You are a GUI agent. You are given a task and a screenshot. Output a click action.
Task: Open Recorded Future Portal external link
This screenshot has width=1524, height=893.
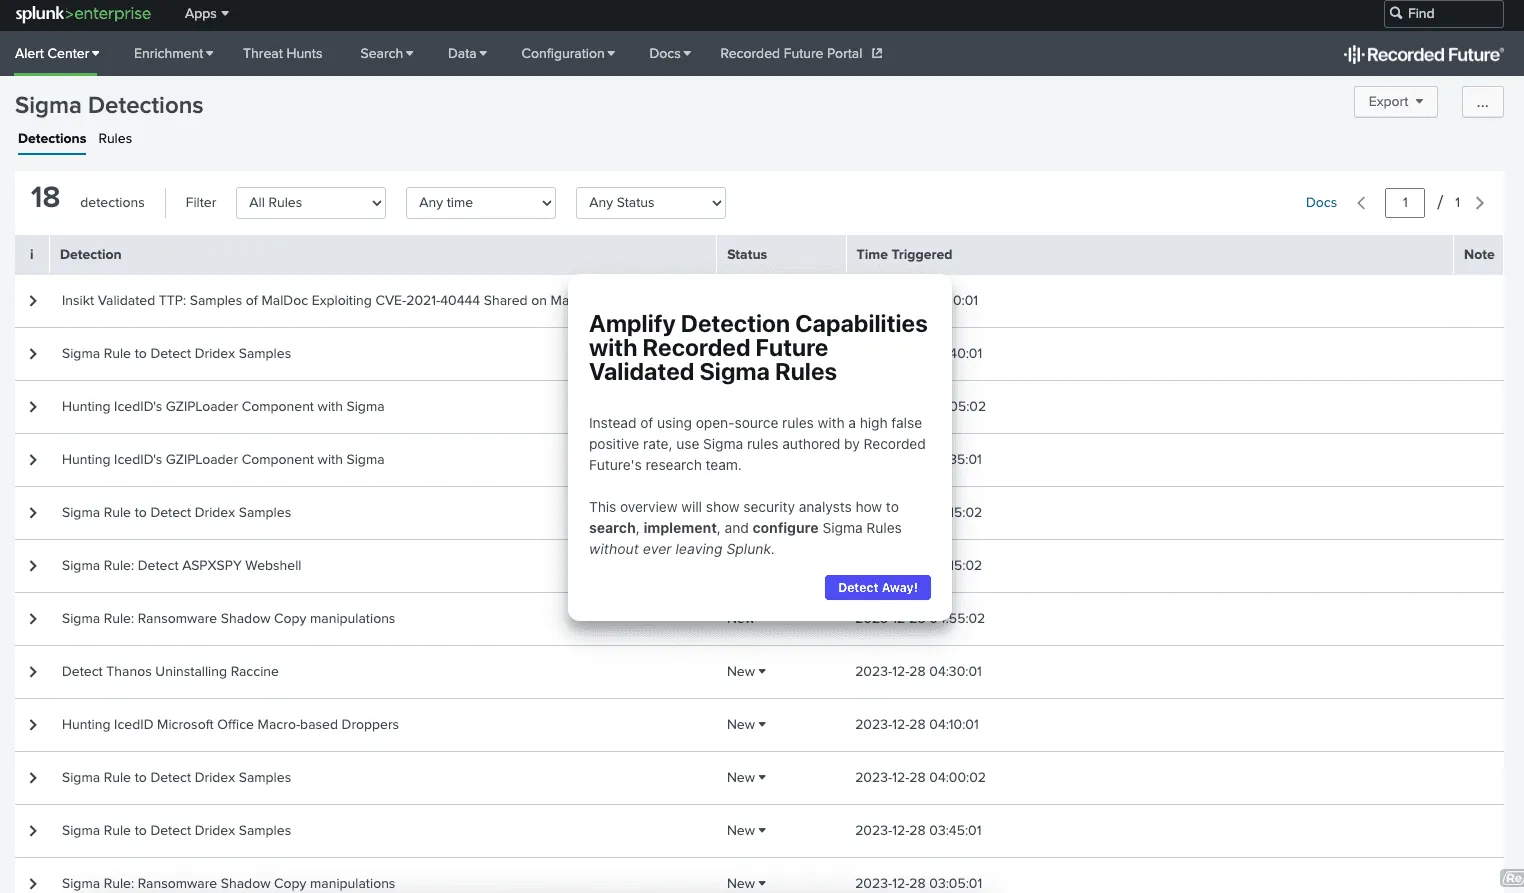pyautogui.click(x=801, y=54)
